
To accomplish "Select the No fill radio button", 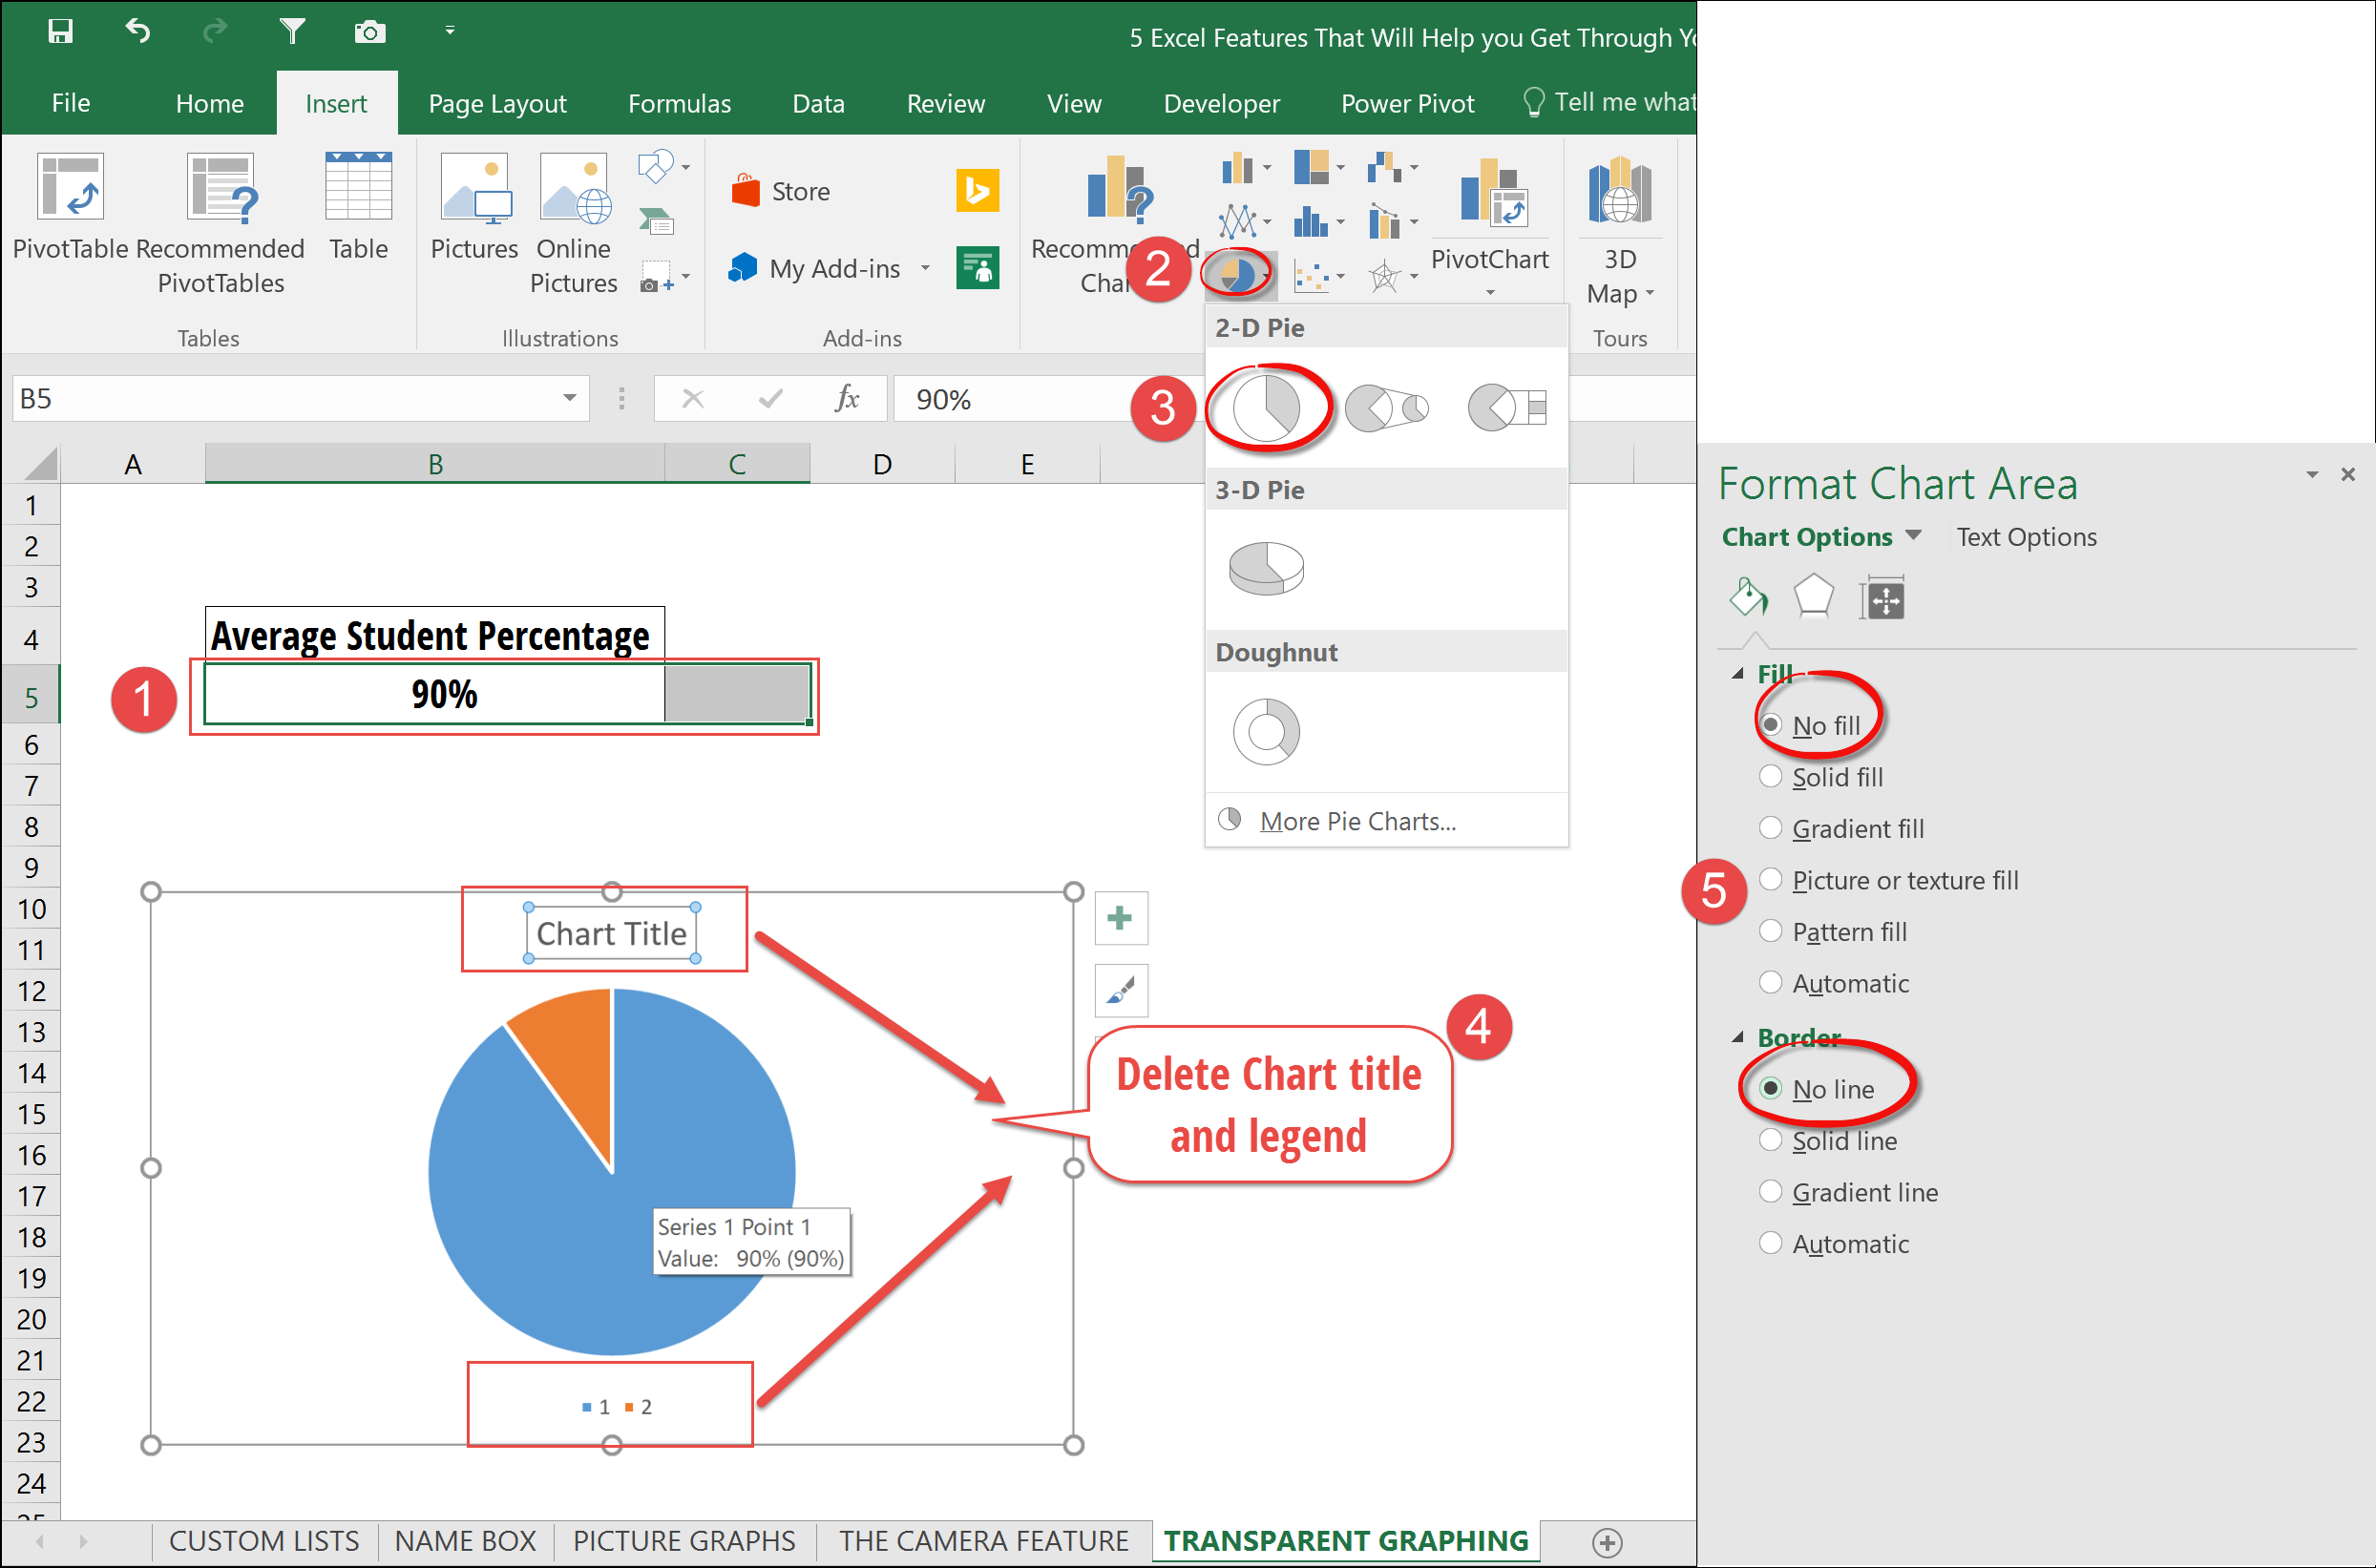I will tap(1770, 724).
